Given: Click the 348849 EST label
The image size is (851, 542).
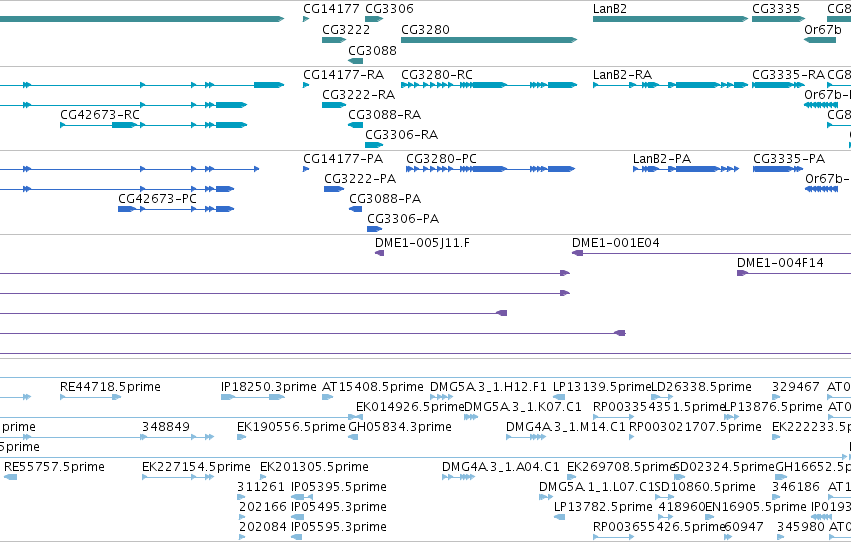Looking at the screenshot, I should (x=166, y=427).
